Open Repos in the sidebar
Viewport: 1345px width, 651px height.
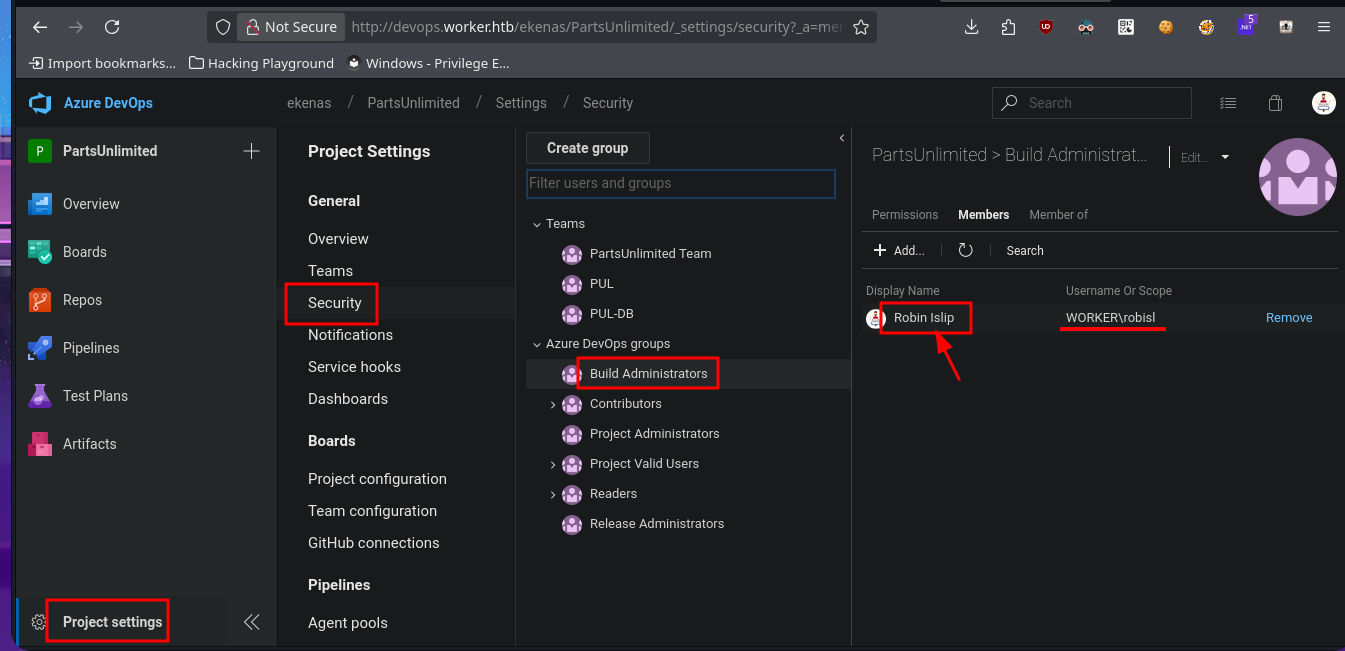tap(82, 300)
